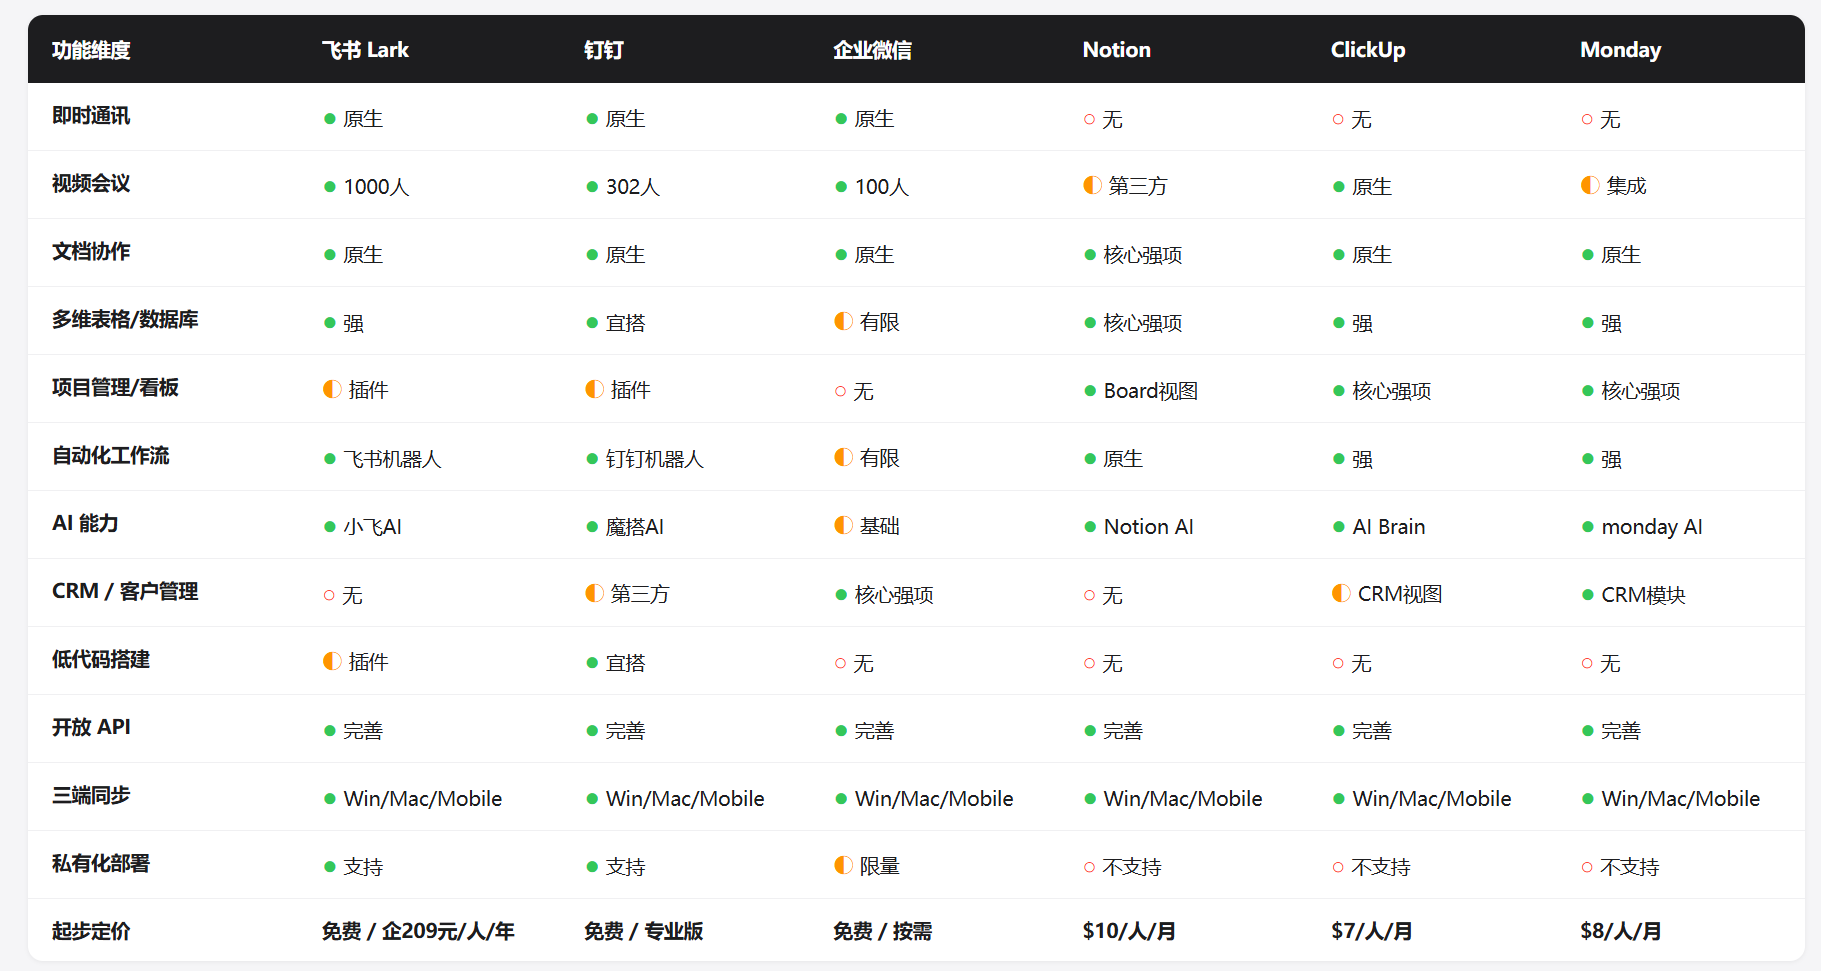Select the CRM视图 cell
The image size is (1821, 971).
[1387, 594]
